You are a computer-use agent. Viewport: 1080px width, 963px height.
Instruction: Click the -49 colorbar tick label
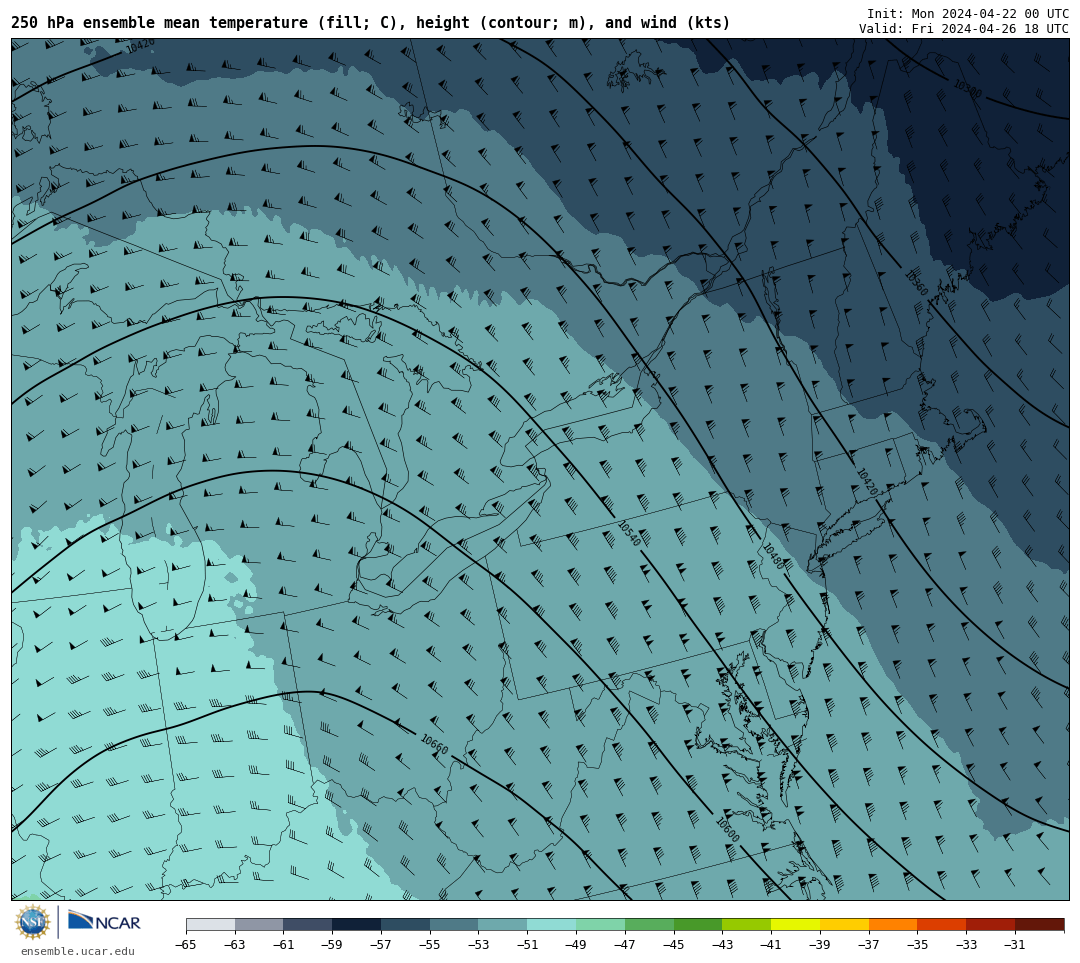pos(576,944)
